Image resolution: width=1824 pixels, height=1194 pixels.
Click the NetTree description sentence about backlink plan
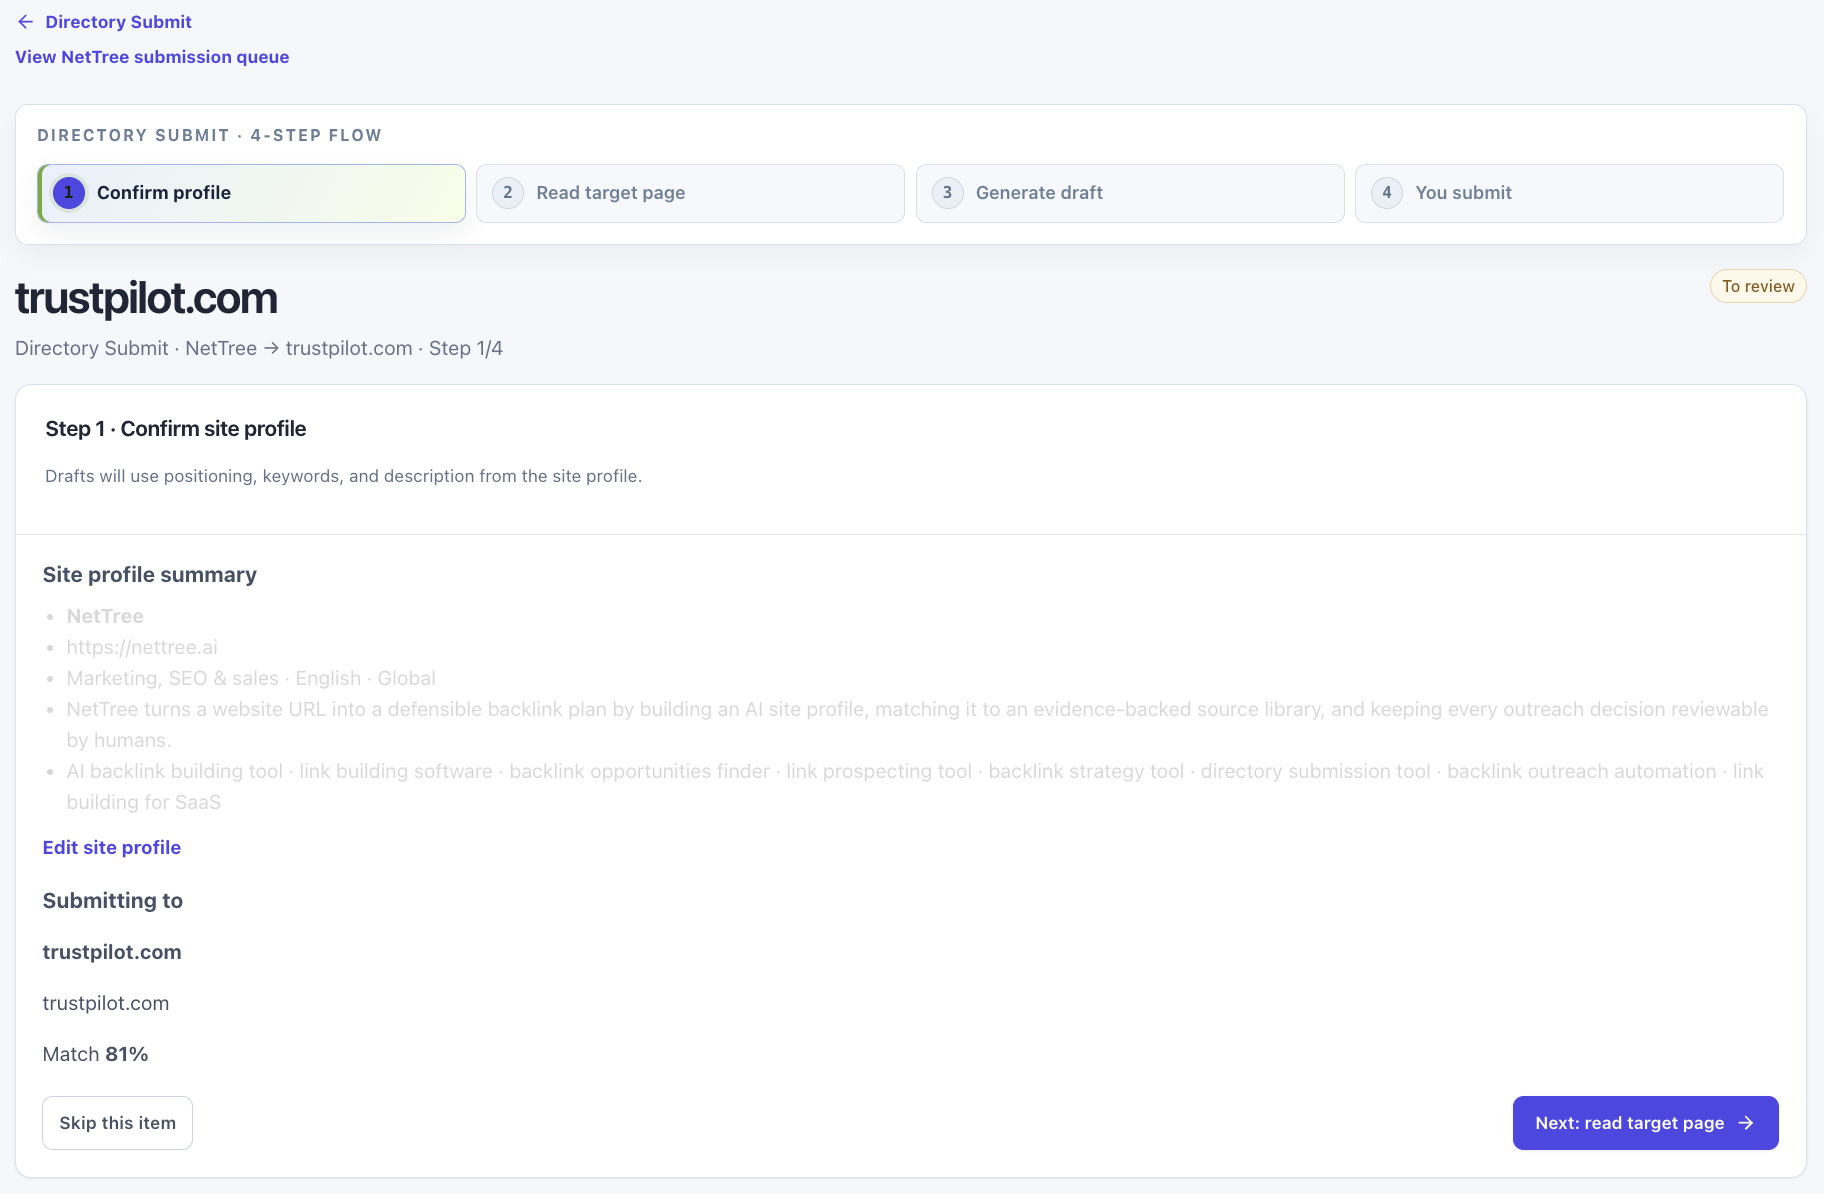(917, 724)
